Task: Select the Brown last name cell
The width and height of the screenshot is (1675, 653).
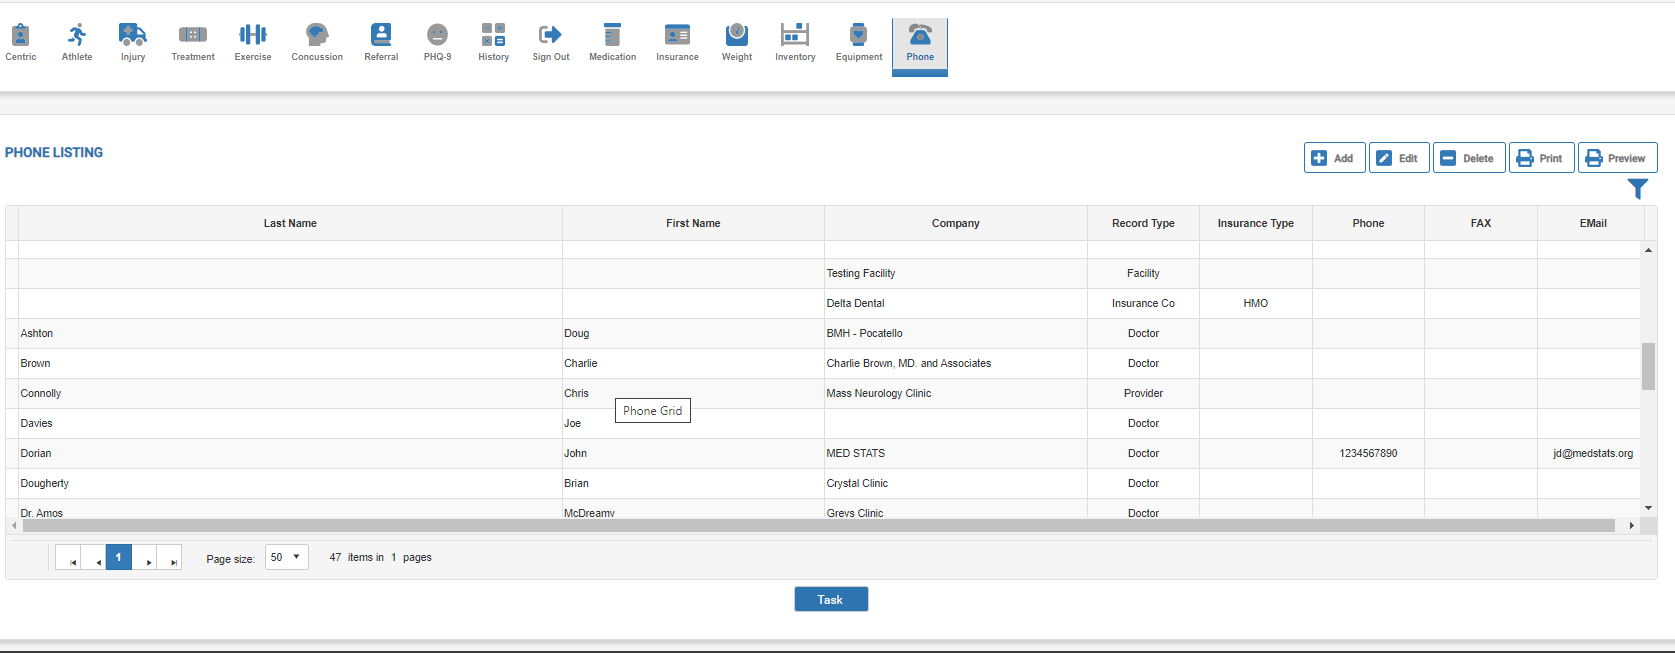Action: pos(290,363)
